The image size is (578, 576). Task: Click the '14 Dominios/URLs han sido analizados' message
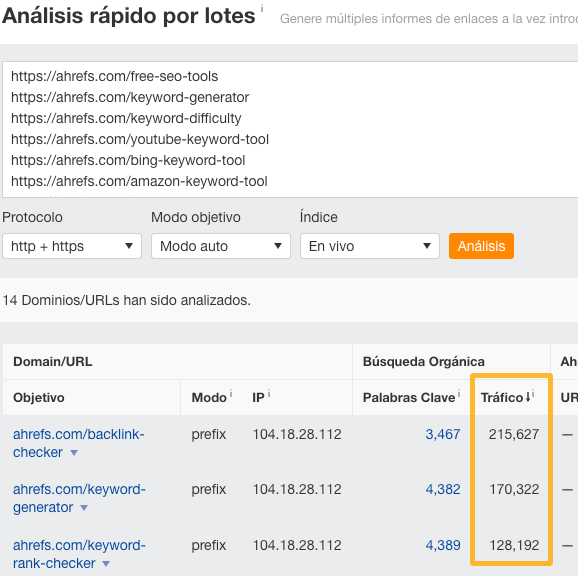pos(126,300)
